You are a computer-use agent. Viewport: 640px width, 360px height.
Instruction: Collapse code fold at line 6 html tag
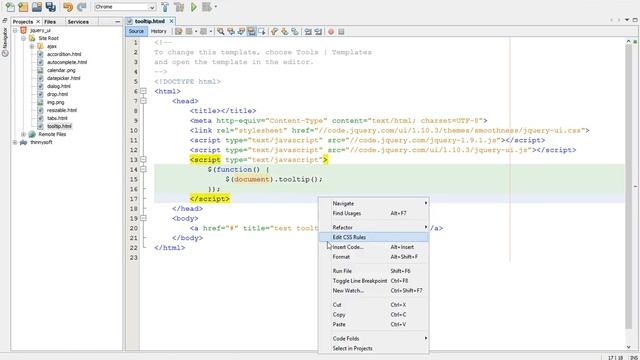point(143,91)
